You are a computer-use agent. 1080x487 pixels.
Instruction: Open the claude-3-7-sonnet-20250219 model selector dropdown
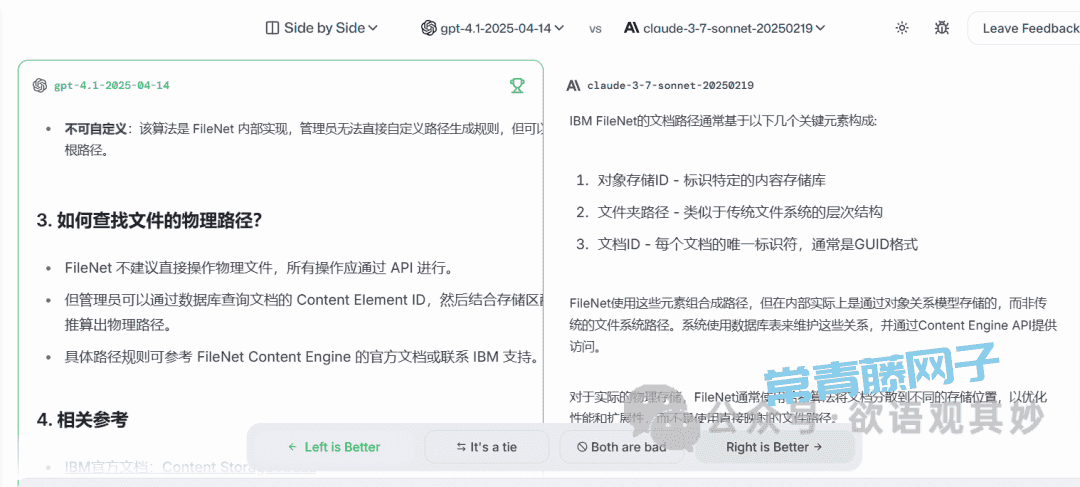point(725,28)
